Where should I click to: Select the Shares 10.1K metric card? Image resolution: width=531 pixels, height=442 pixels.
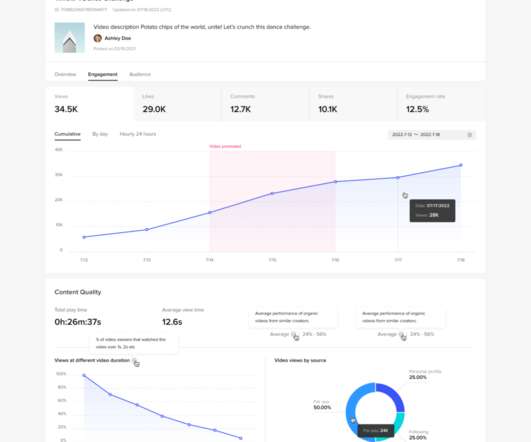[x=353, y=104]
